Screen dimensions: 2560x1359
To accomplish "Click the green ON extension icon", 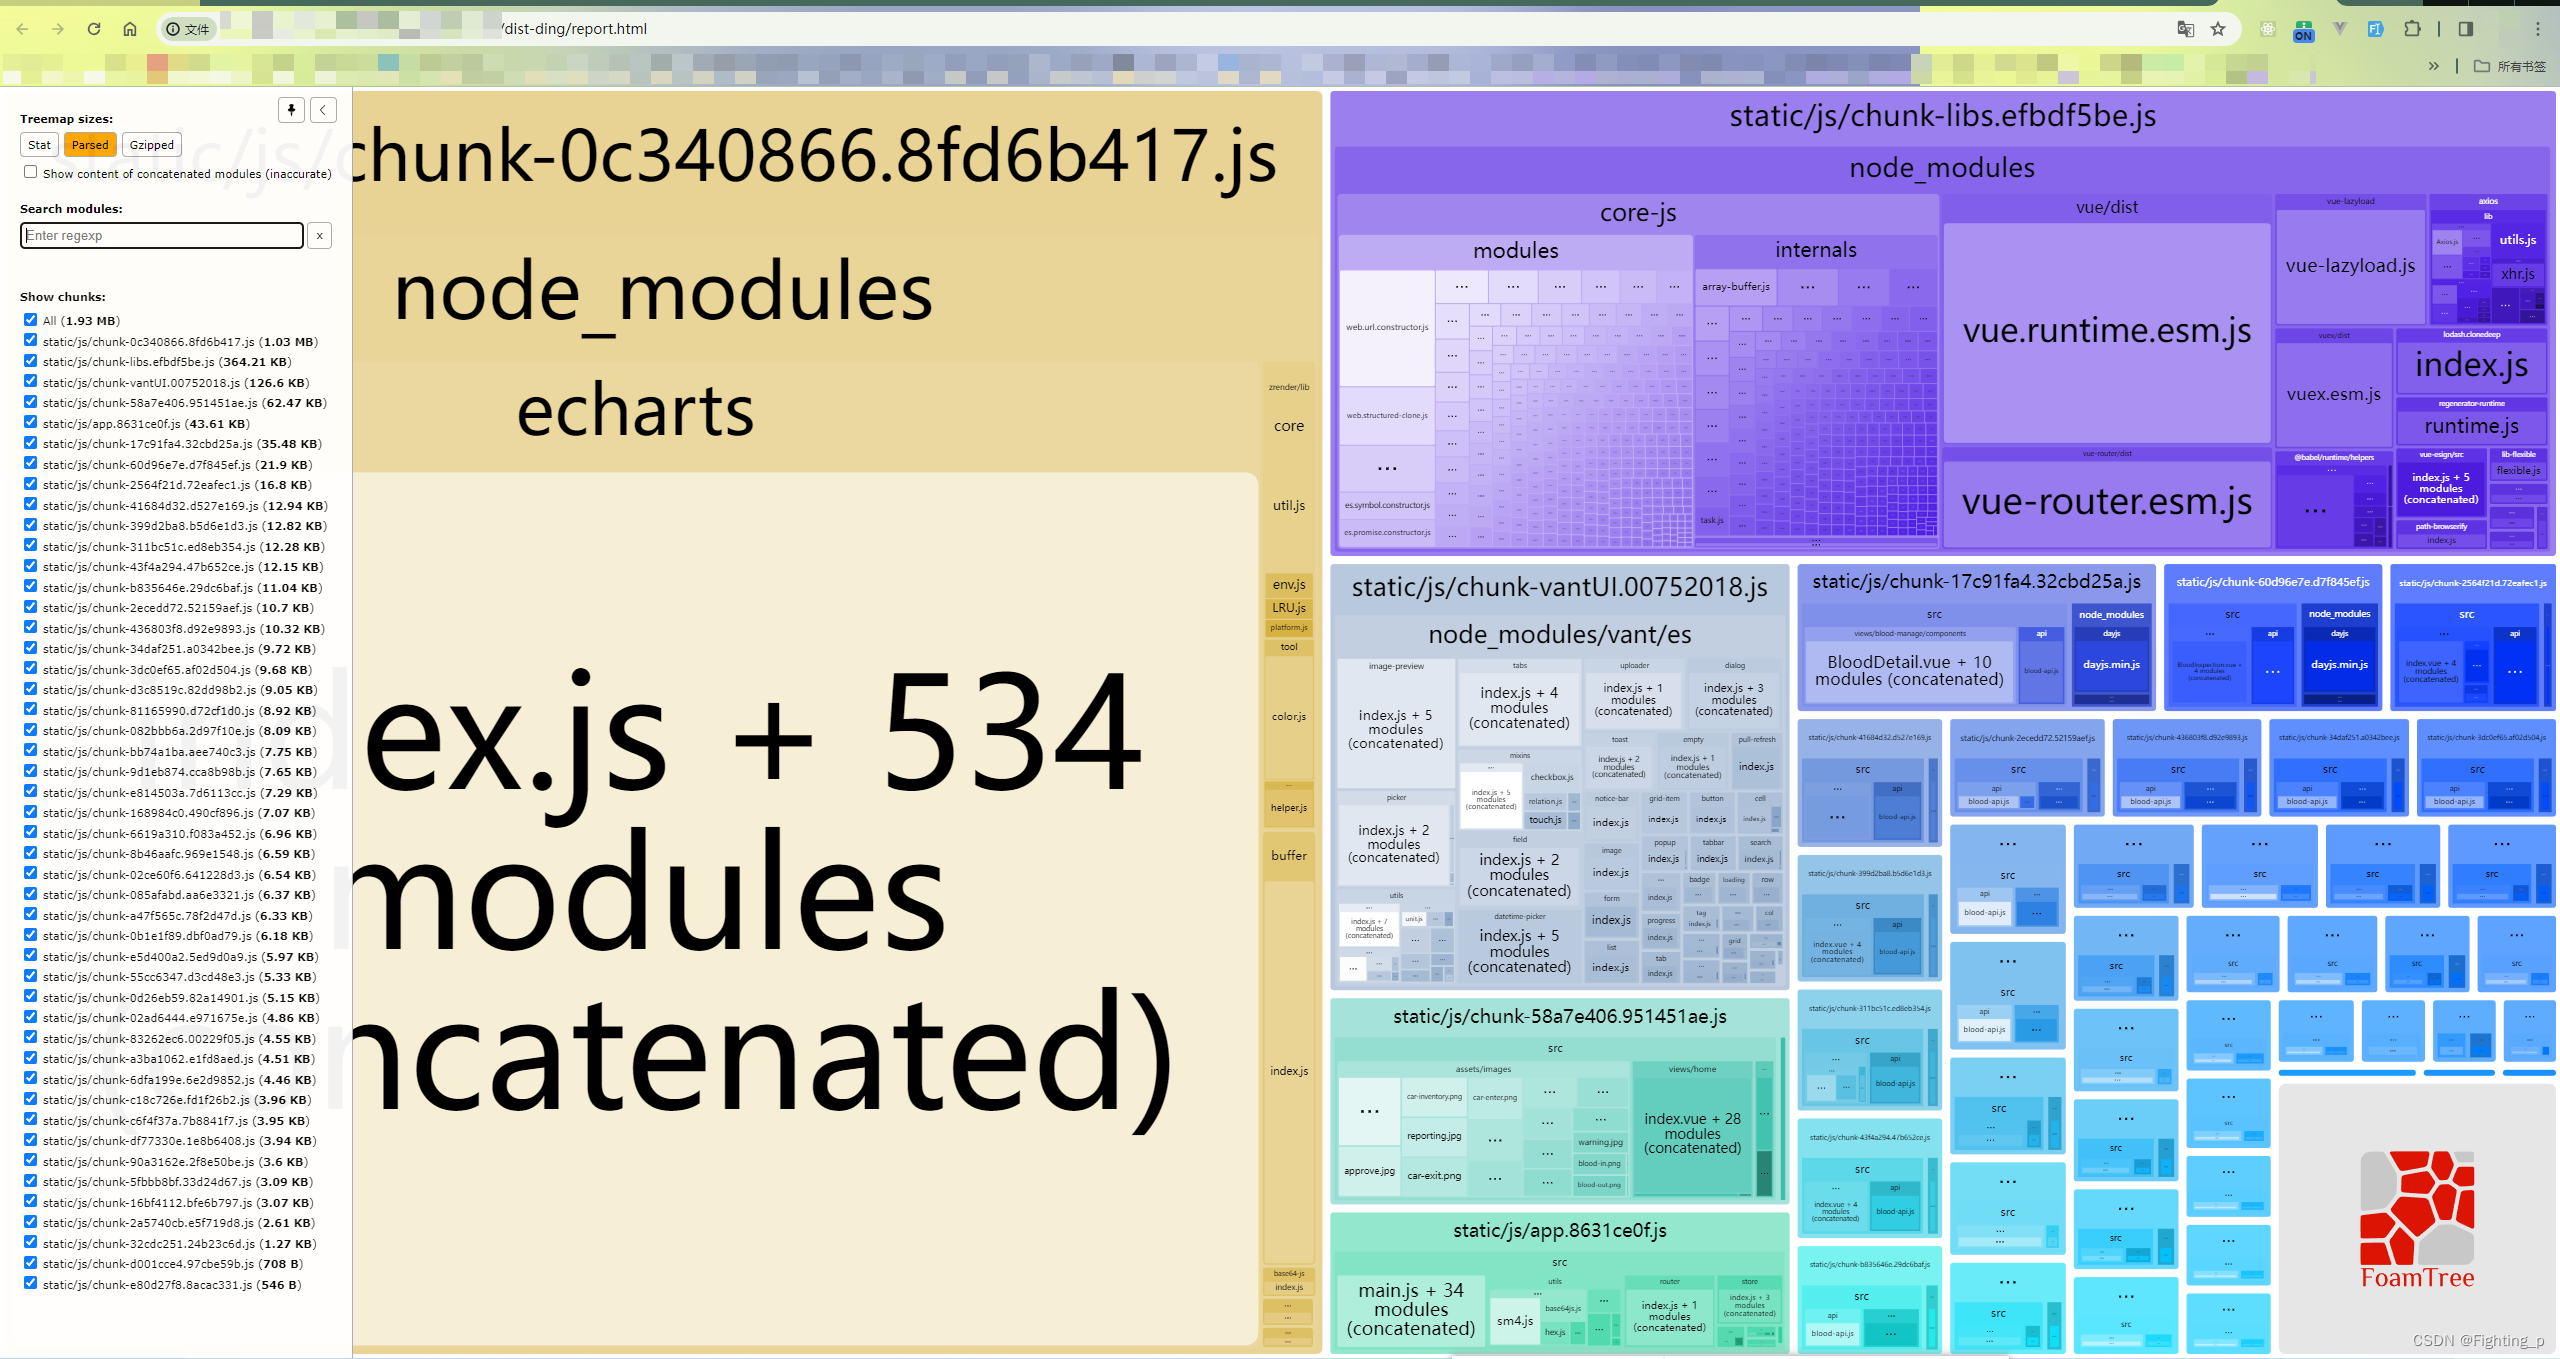I will pos(2304,31).
